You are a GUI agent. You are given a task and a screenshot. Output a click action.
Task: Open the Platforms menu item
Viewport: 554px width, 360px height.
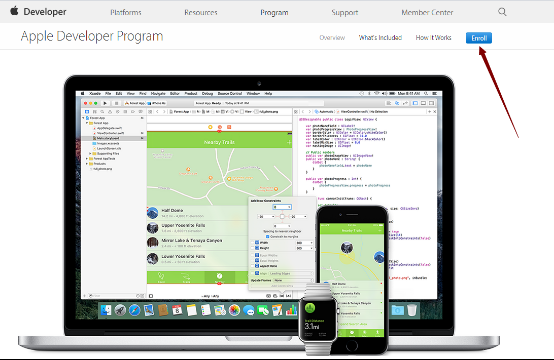(x=126, y=12)
